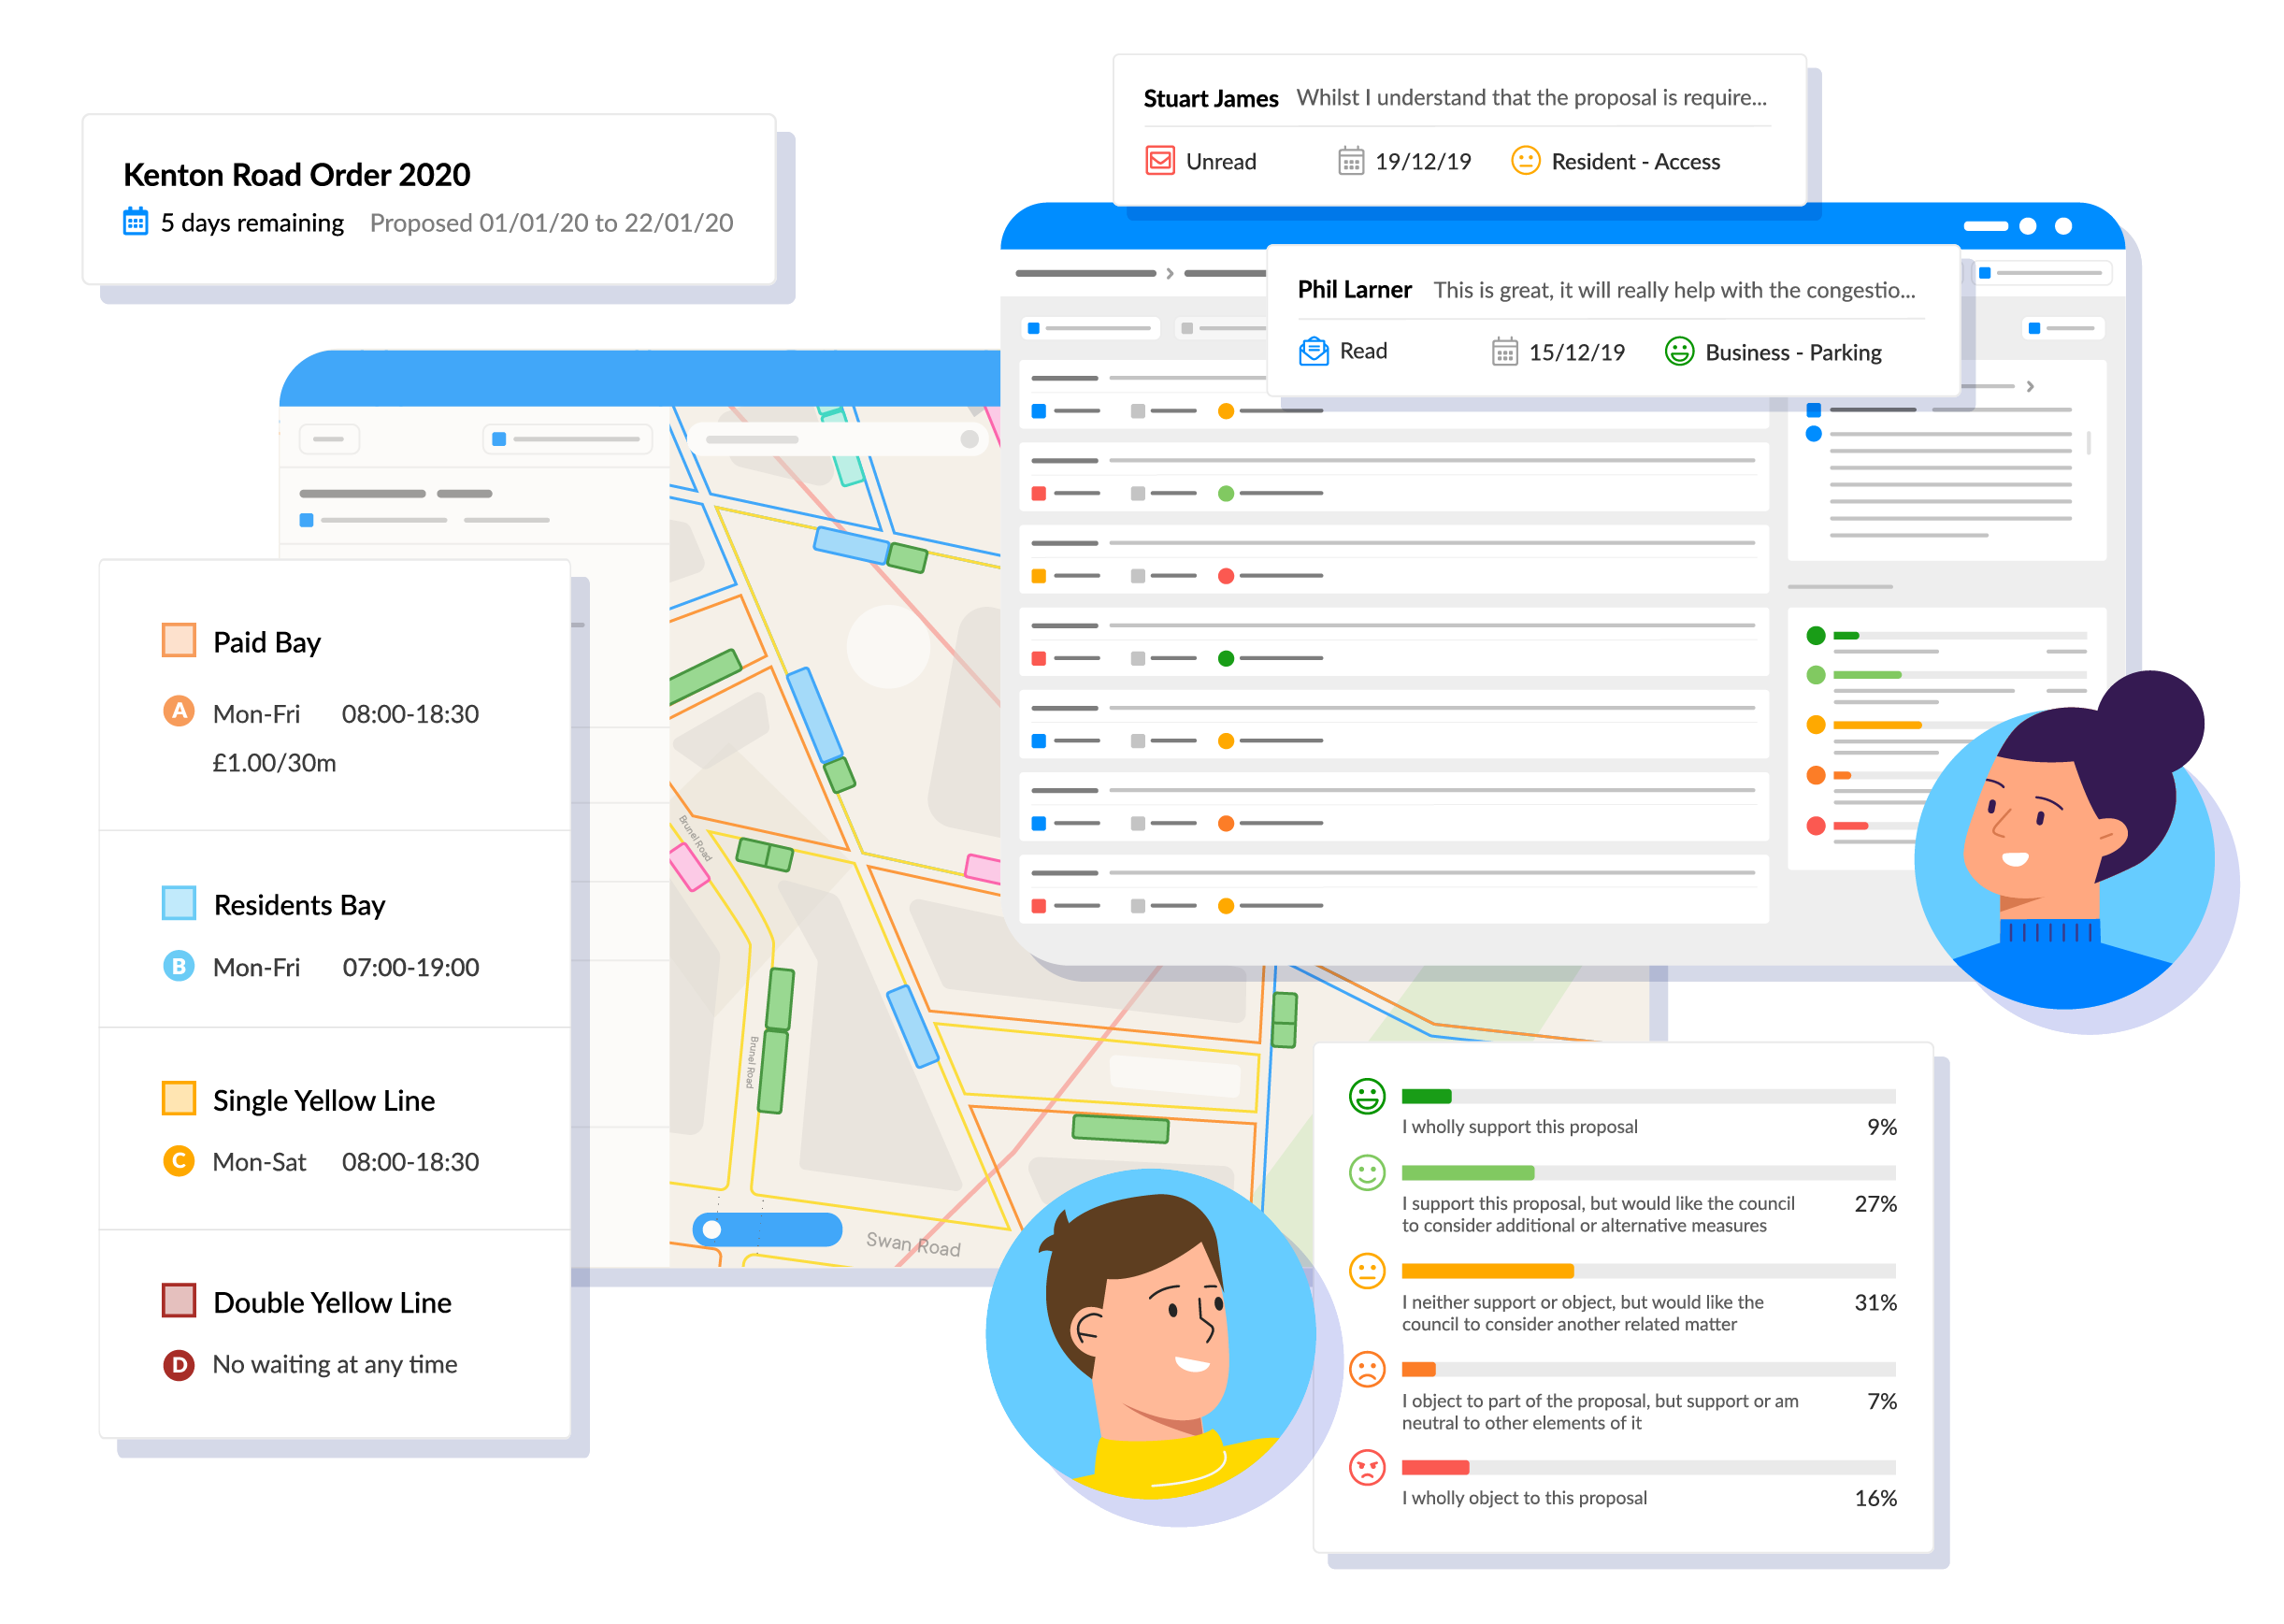Click the calendar icon next to 19/12/19
This screenshot has height=1624, width=2284.
(1350, 161)
